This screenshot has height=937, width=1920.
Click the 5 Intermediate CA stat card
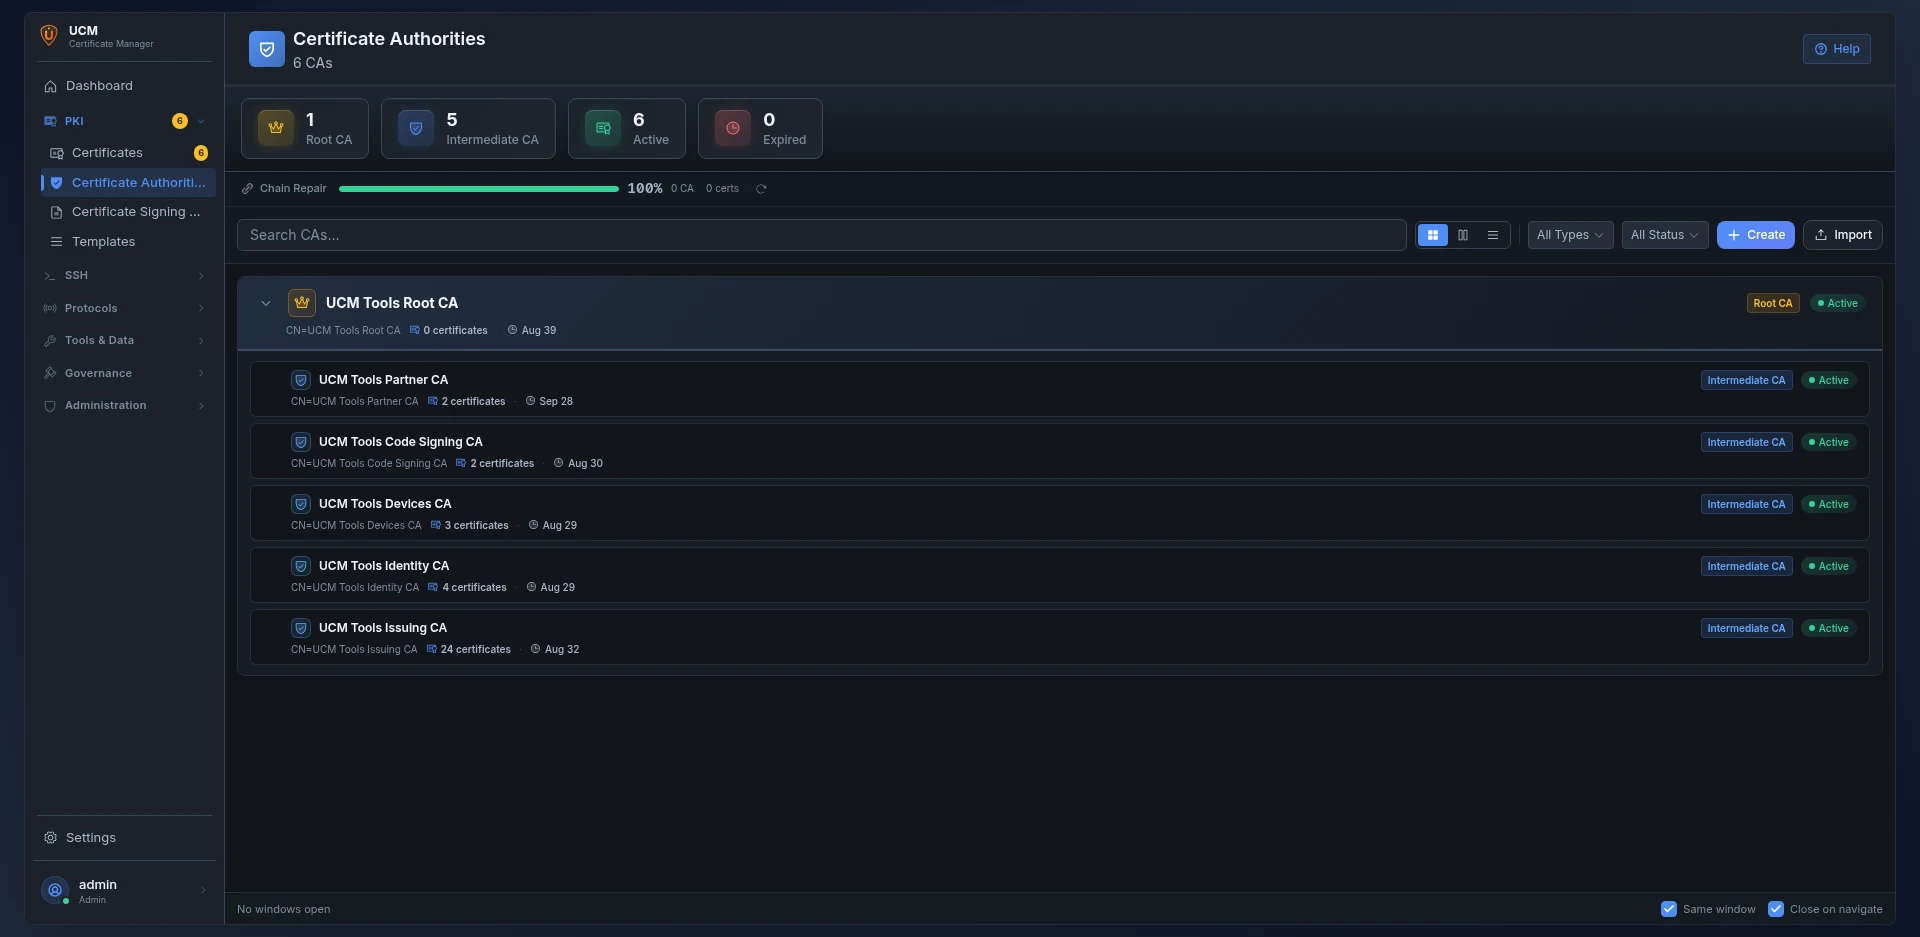point(468,128)
